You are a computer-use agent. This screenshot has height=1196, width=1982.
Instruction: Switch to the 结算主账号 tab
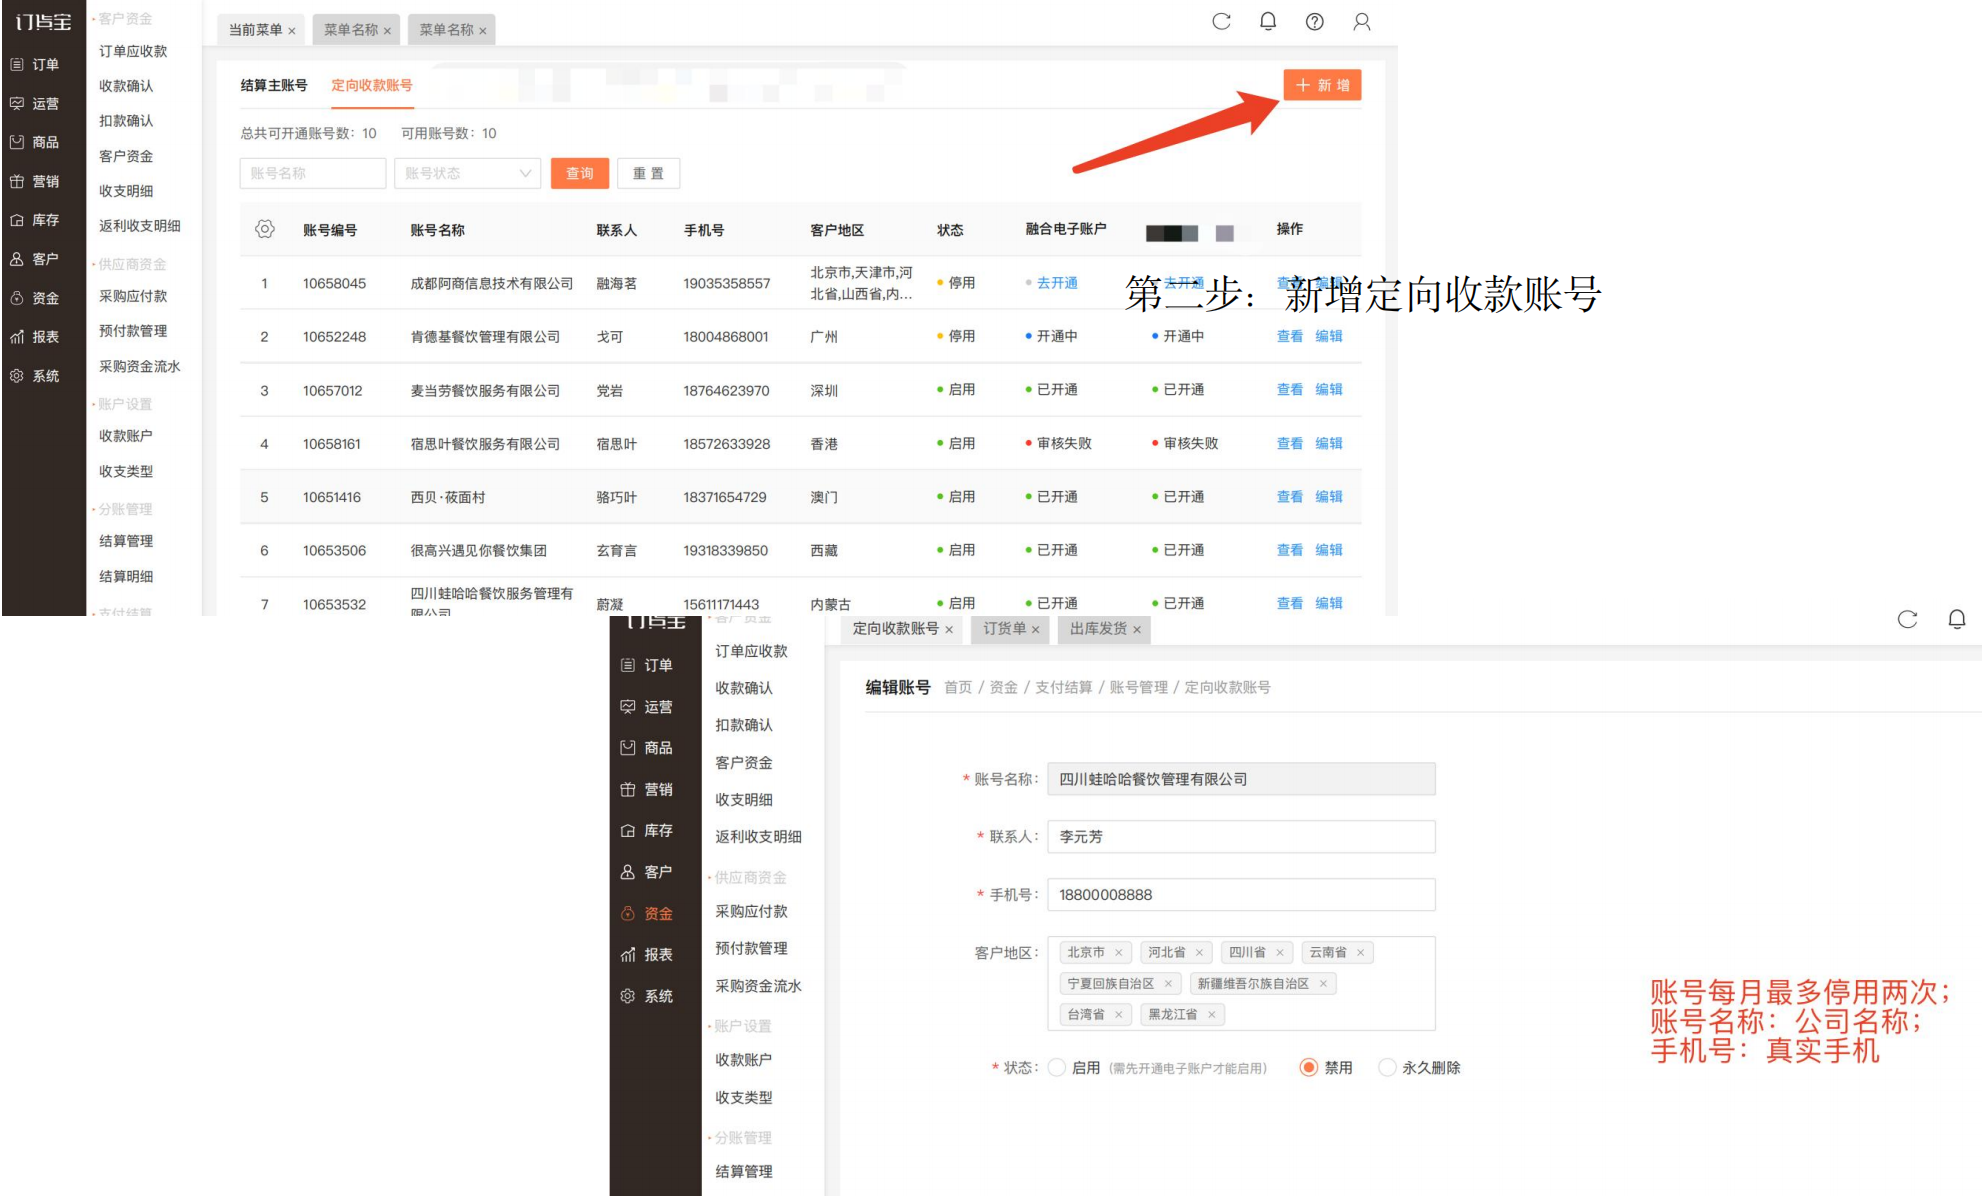point(274,85)
